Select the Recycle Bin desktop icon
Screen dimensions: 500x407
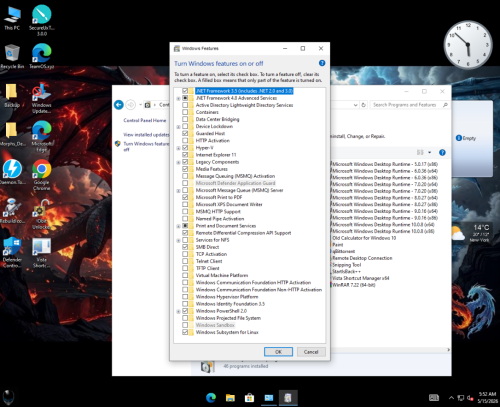click(12, 57)
